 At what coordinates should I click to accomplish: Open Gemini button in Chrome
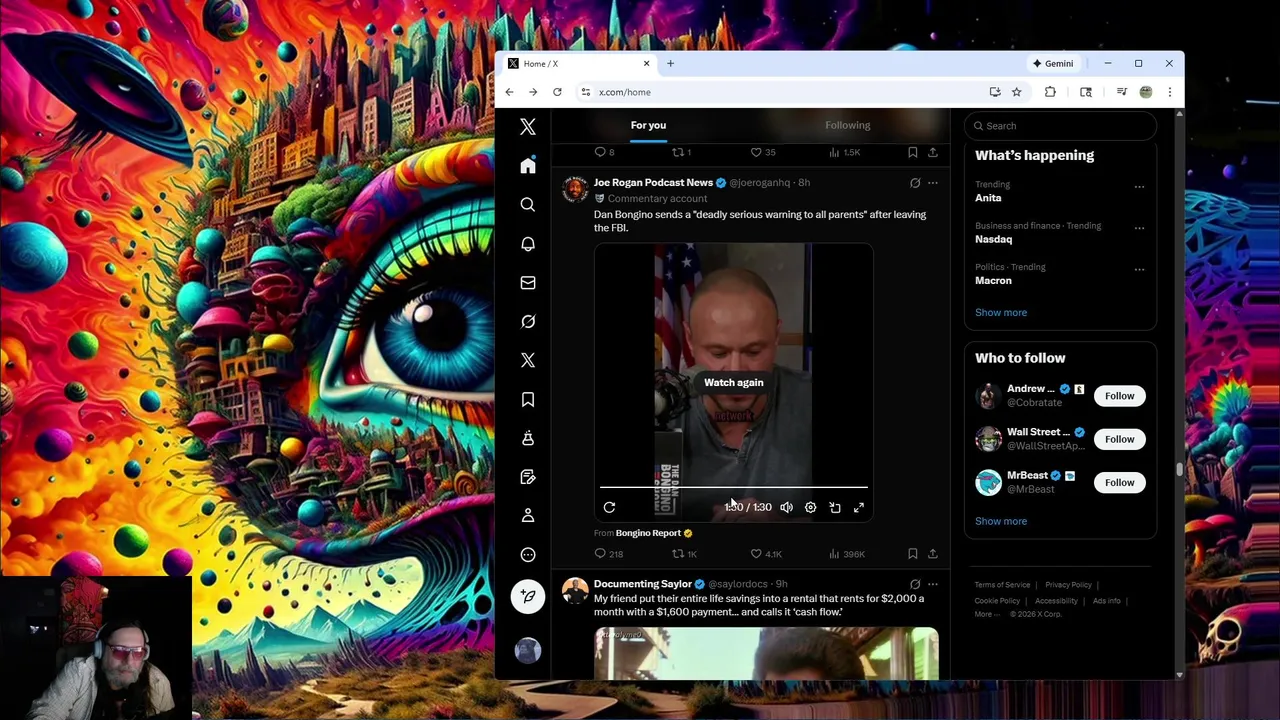click(1053, 63)
